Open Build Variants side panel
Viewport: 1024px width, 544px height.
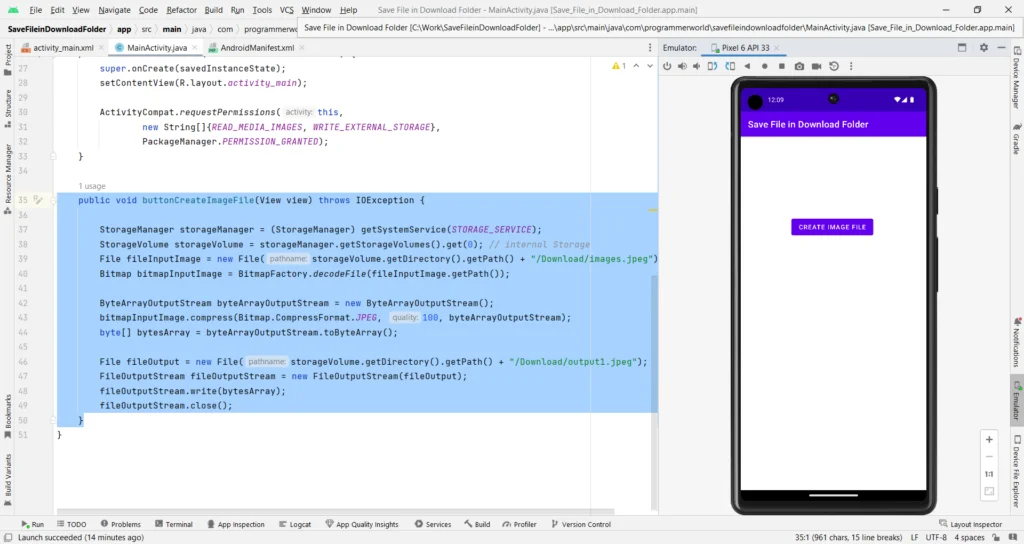pos(8,480)
